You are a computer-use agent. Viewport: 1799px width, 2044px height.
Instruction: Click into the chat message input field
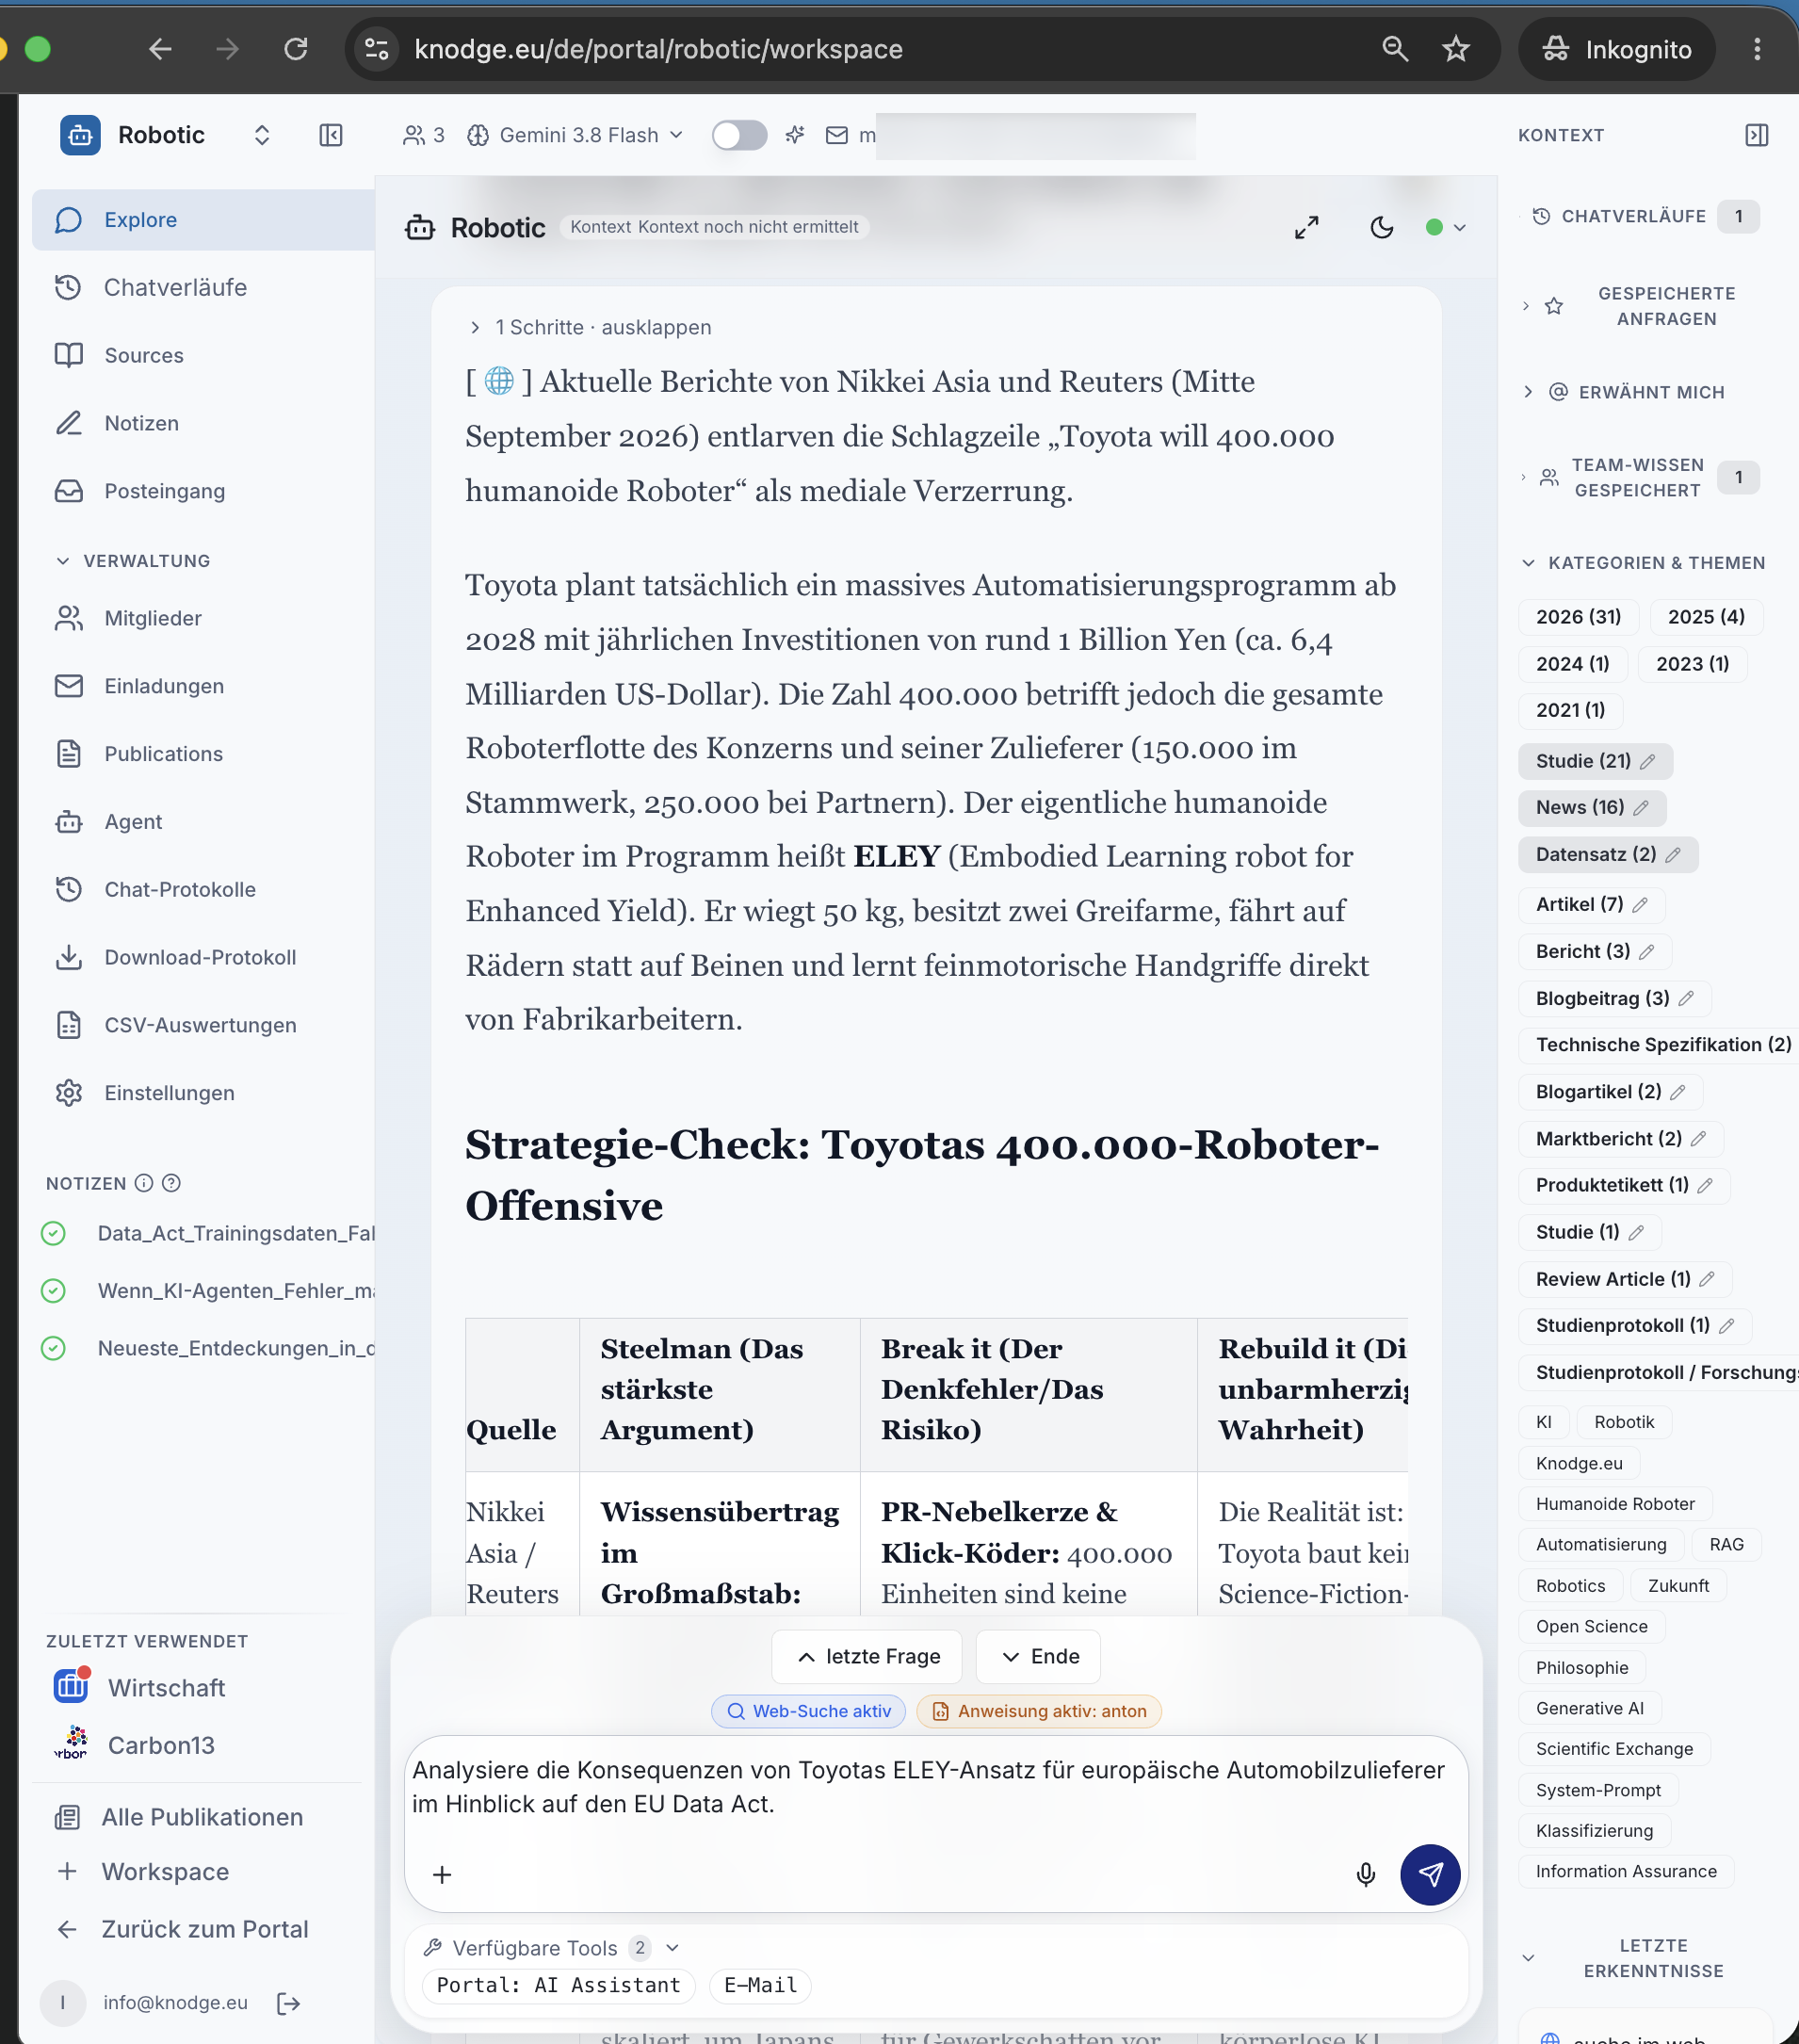coord(935,1790)
